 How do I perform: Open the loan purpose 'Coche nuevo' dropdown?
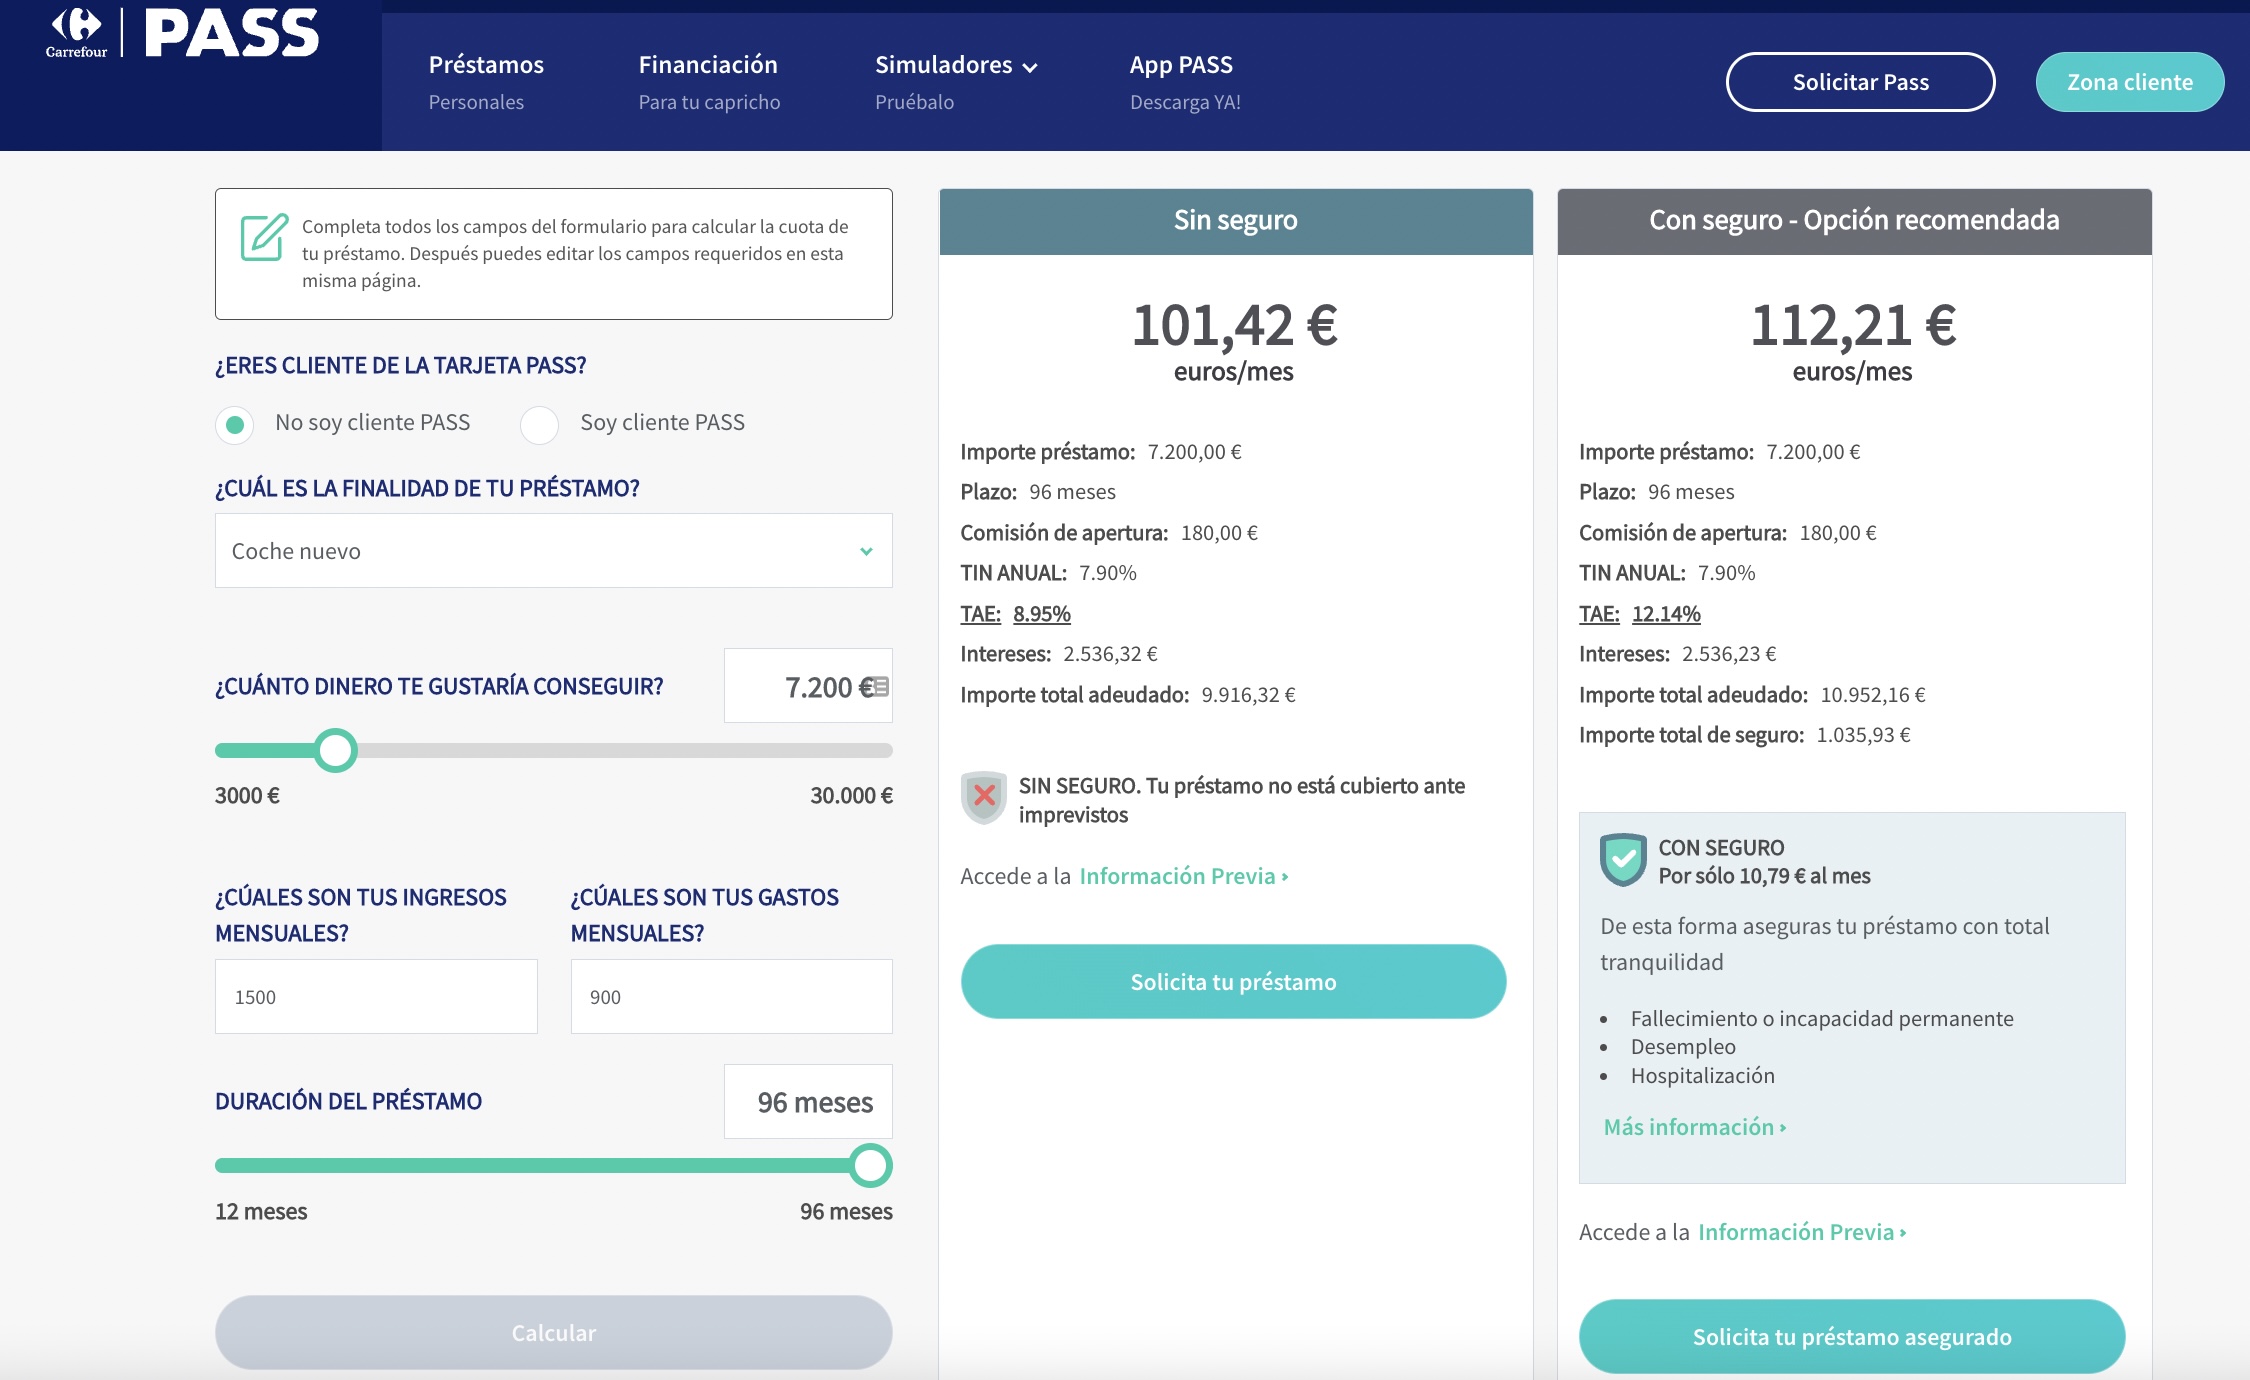[x=553, y=551]
